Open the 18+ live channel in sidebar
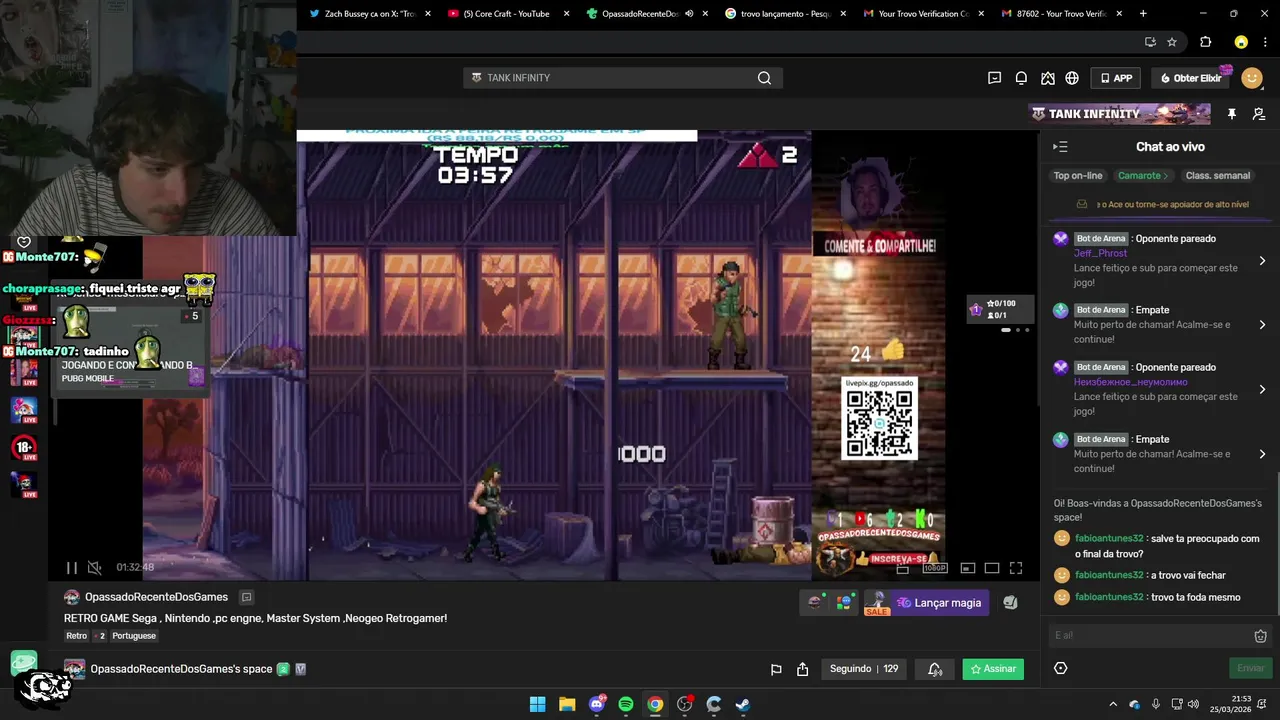The image size is (1280, 720). click(24, 447)
